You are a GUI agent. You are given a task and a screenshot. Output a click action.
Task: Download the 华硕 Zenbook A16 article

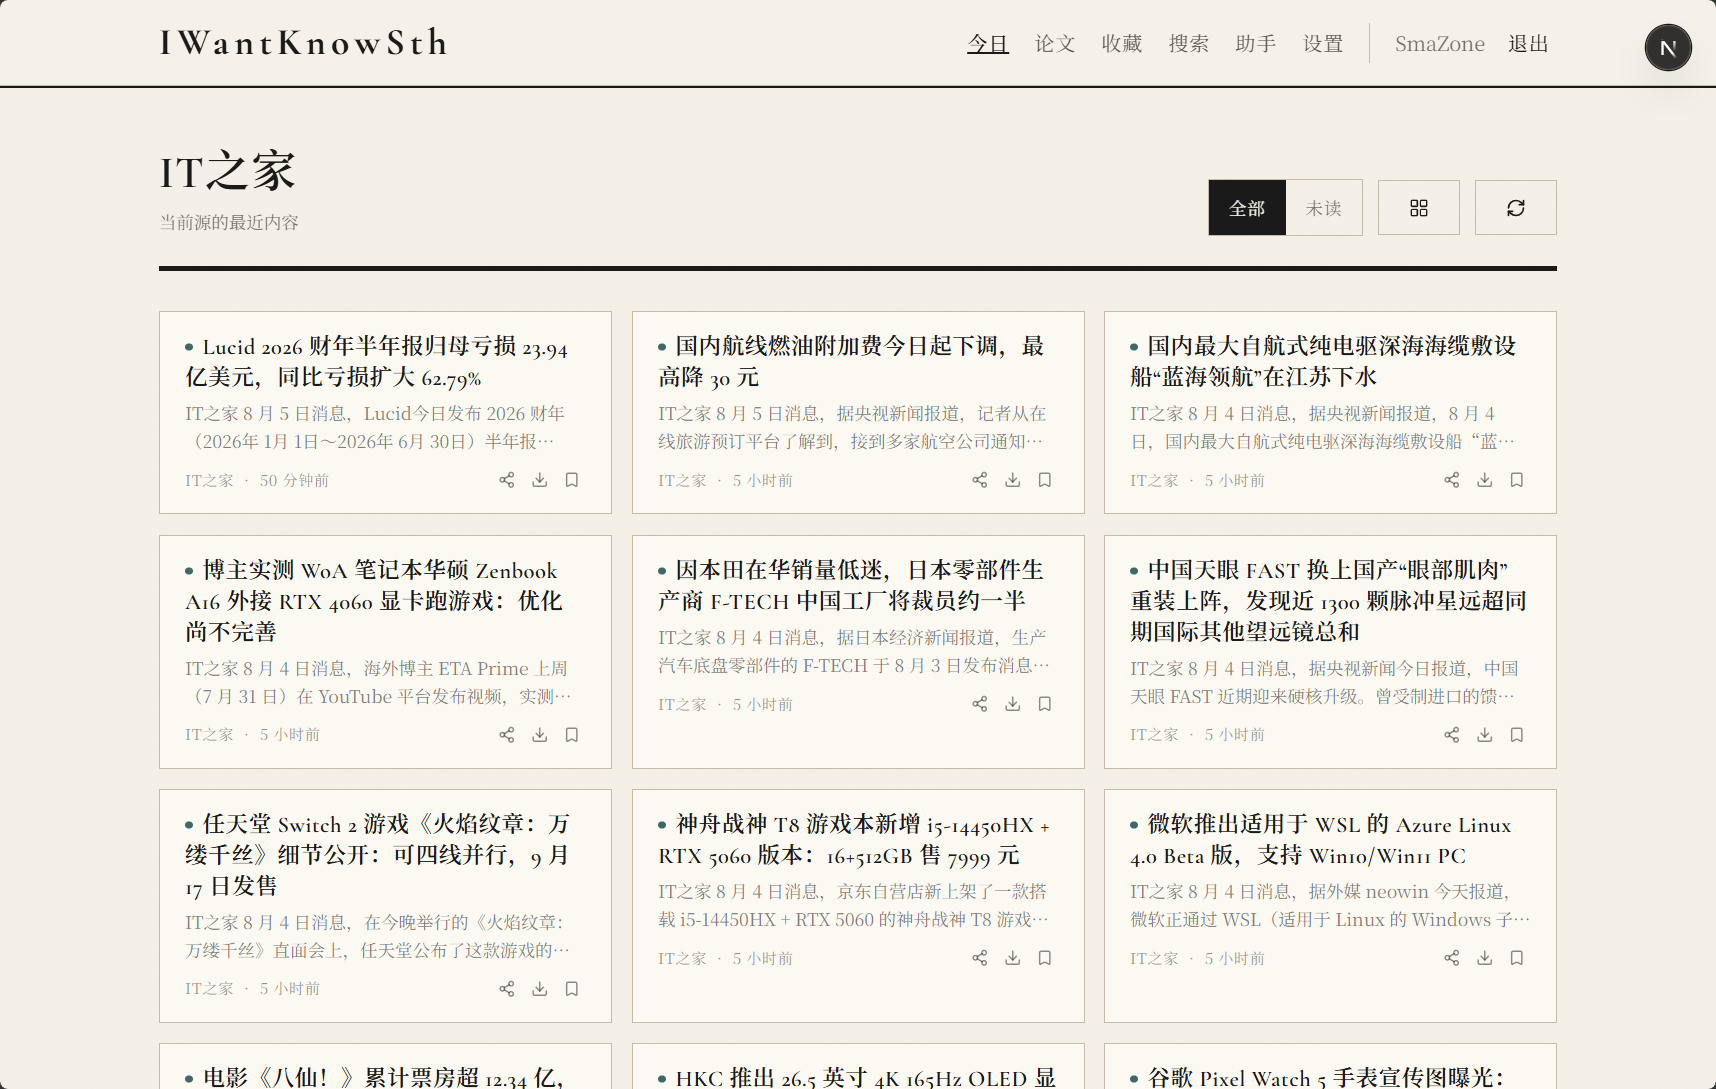(540, 735)
